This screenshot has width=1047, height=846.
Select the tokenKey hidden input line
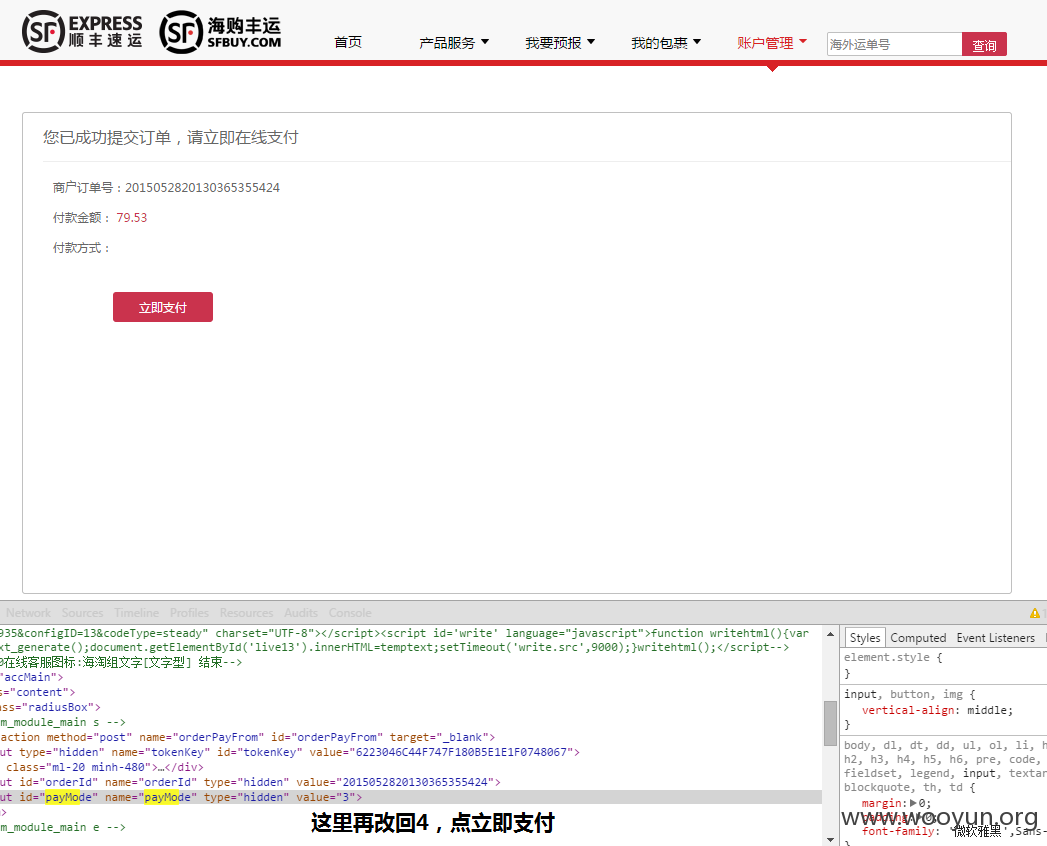410,752
